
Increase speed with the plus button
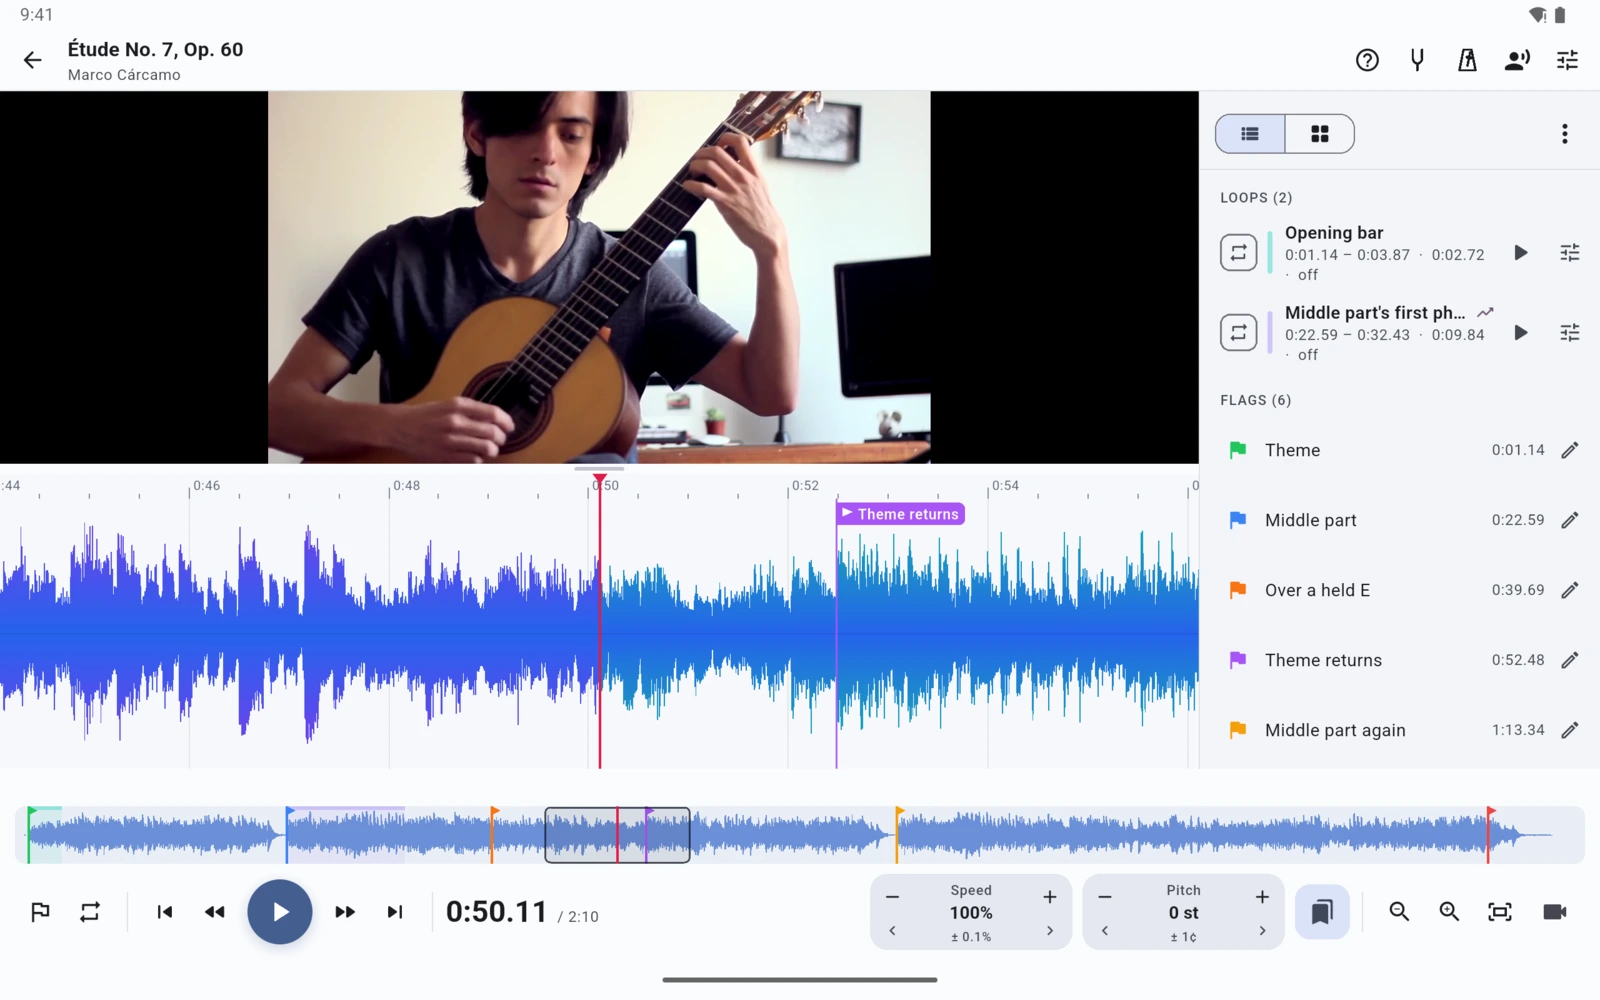tap(1050, 897)
